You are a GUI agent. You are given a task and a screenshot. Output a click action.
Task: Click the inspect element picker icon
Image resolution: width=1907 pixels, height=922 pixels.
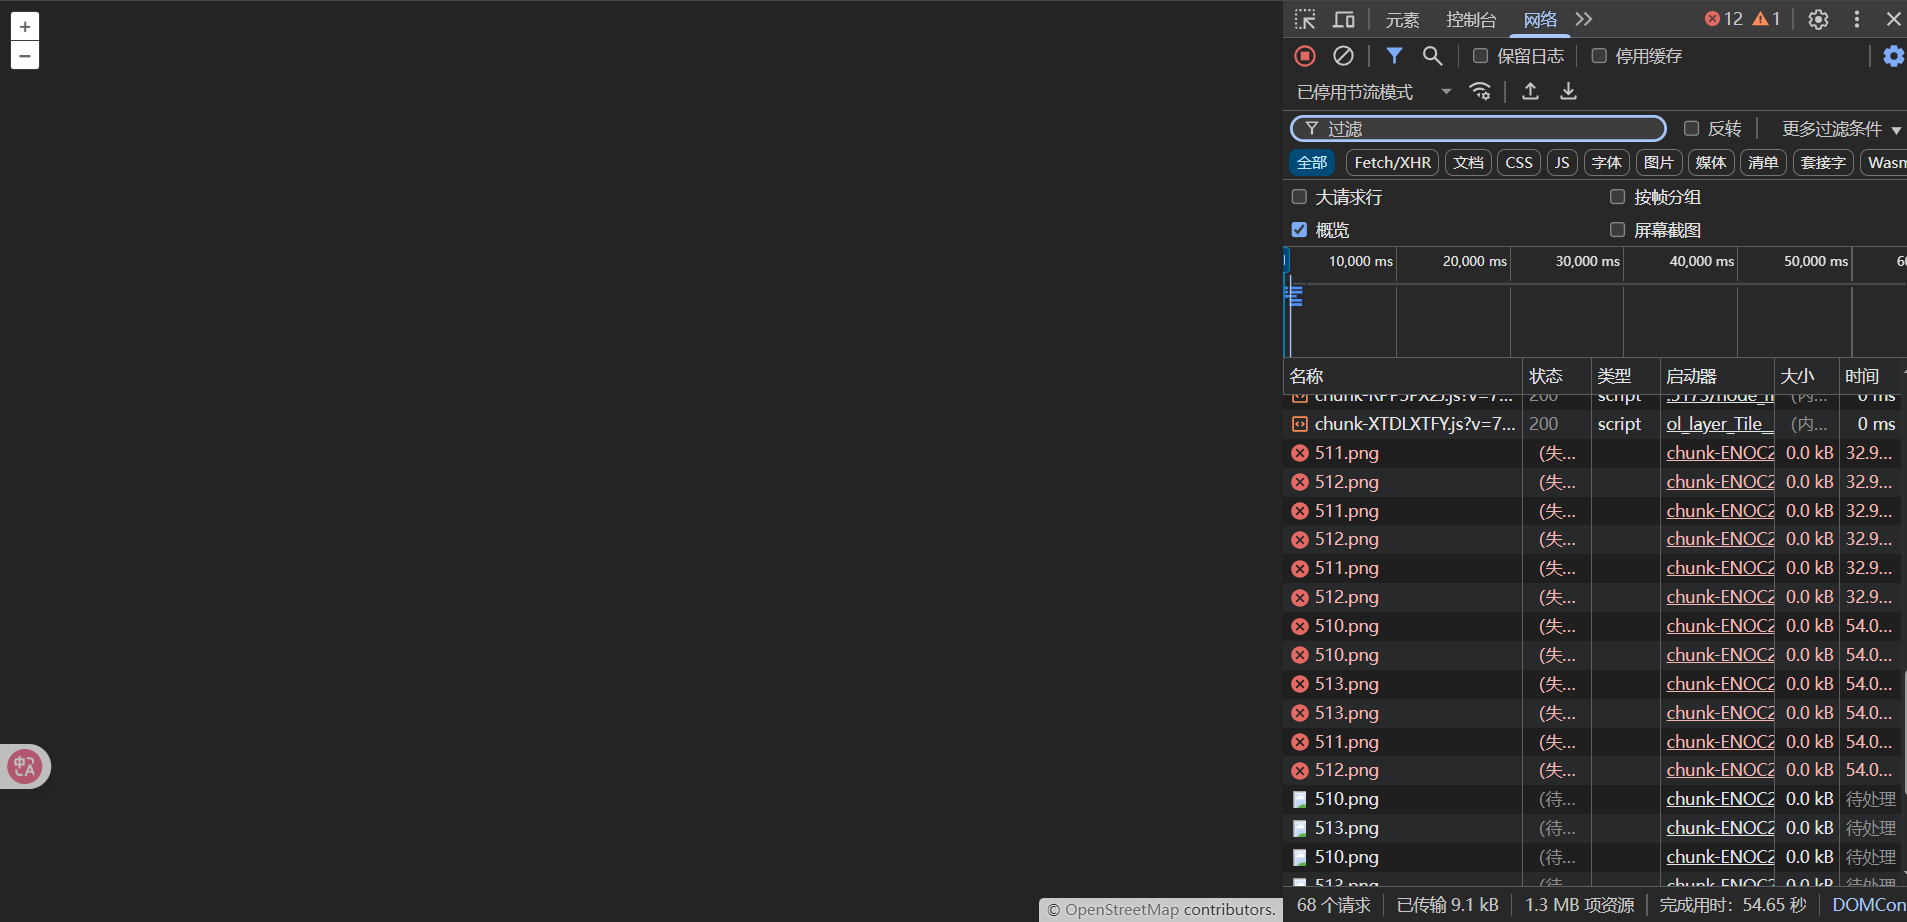point(1305,19)
